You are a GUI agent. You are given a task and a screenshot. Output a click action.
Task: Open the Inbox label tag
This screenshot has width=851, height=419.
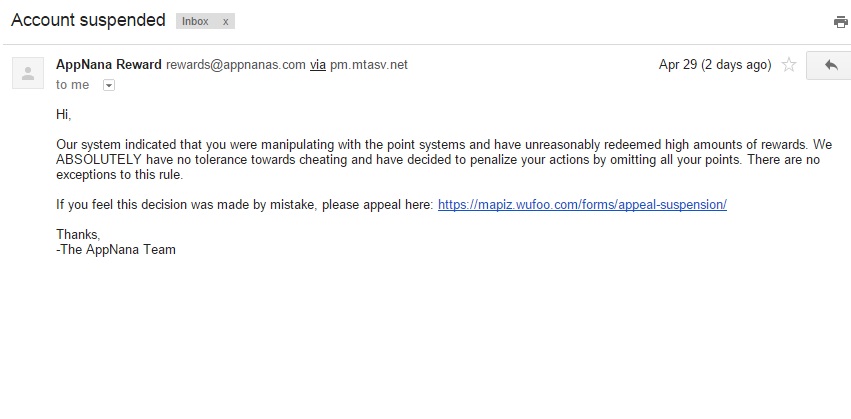[195, 21]
